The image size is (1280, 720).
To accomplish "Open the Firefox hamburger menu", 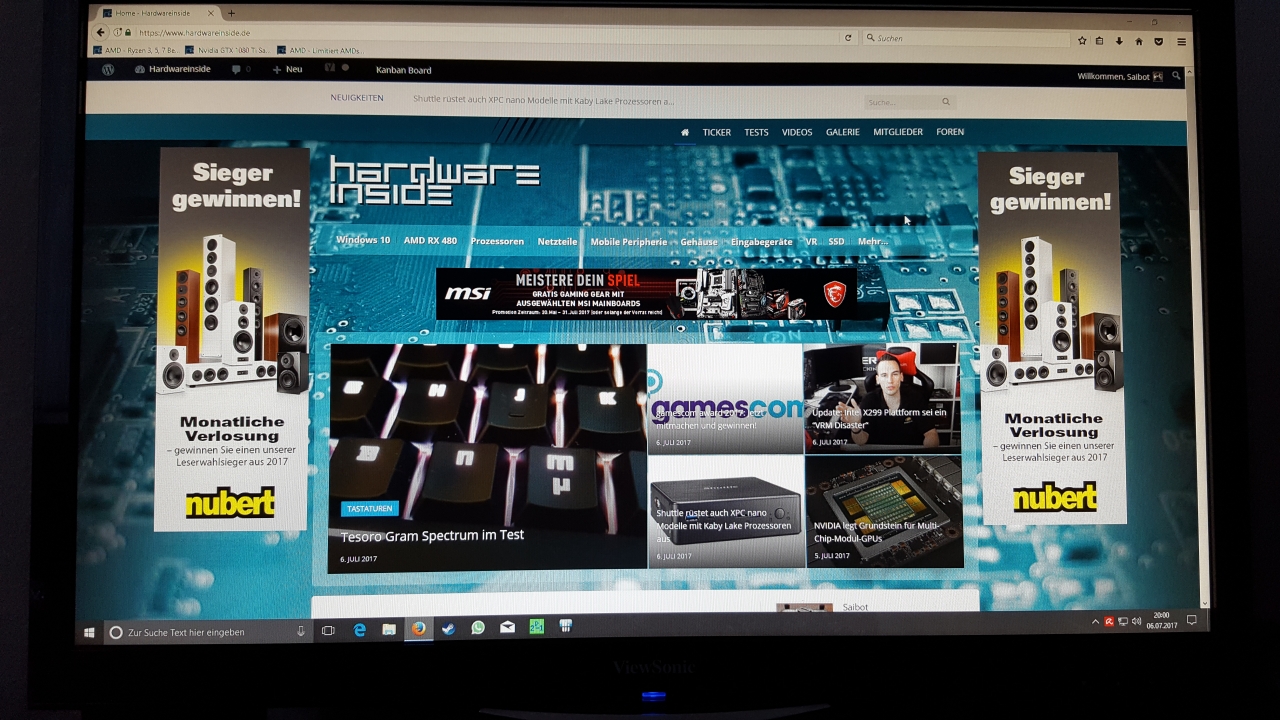I will click(x=1181, y=42).
